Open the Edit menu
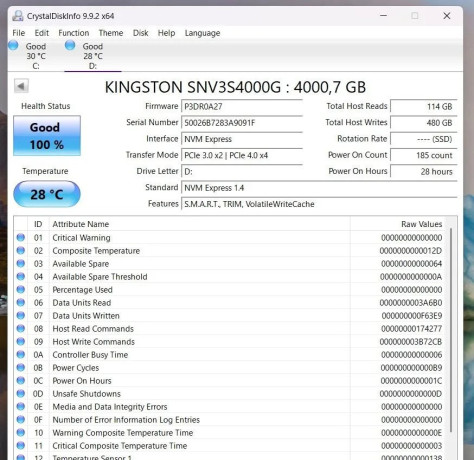The height and width of the screenshot is (460, 474). coord(42,33)
